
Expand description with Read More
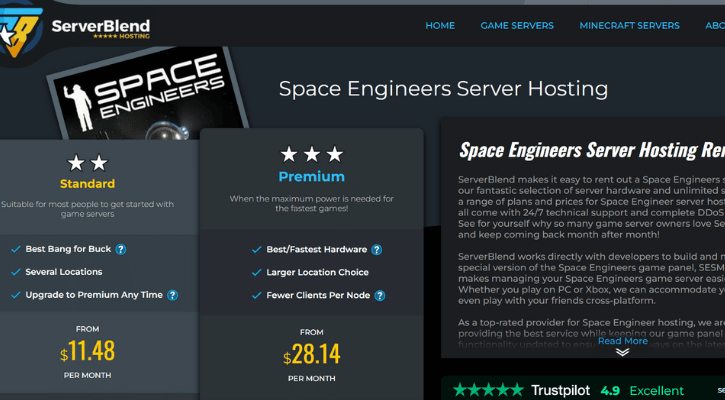pyautogui.click(x=622, y=341)
